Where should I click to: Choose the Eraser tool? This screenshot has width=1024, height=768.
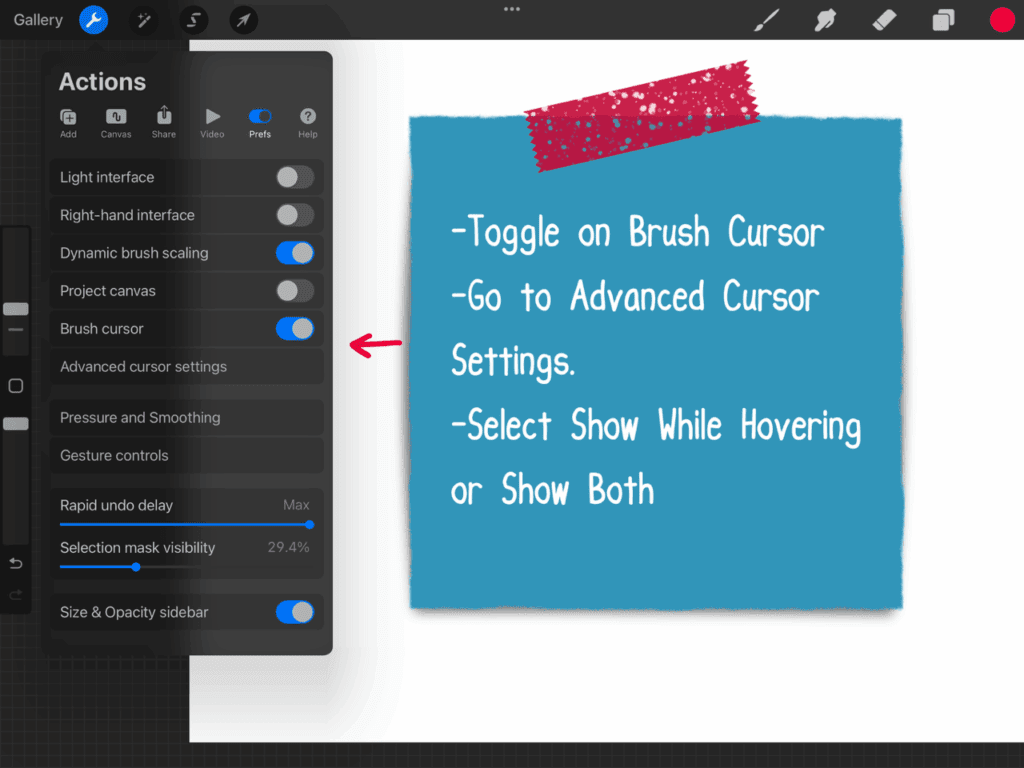click(x=884, y=20)
